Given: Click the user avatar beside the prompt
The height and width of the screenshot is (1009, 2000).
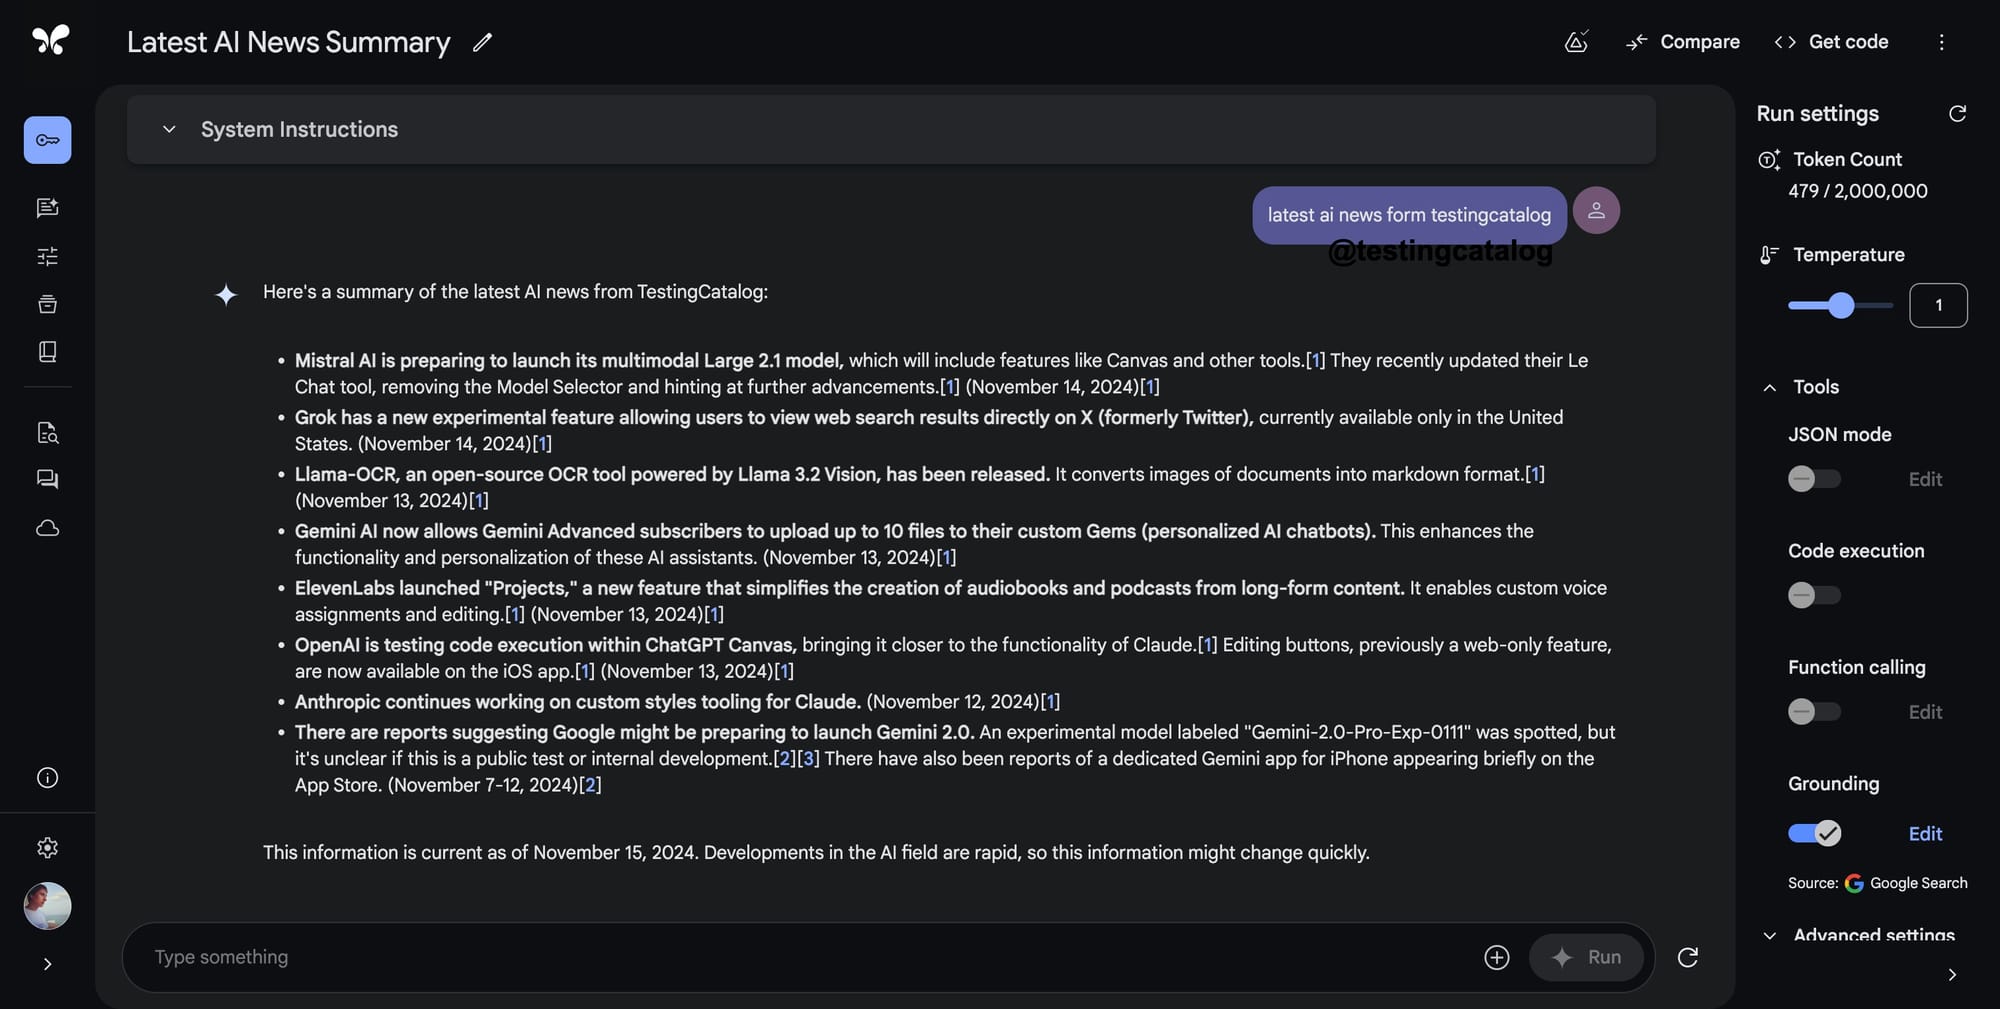Looking at the screenshot, I should 1596,211.
